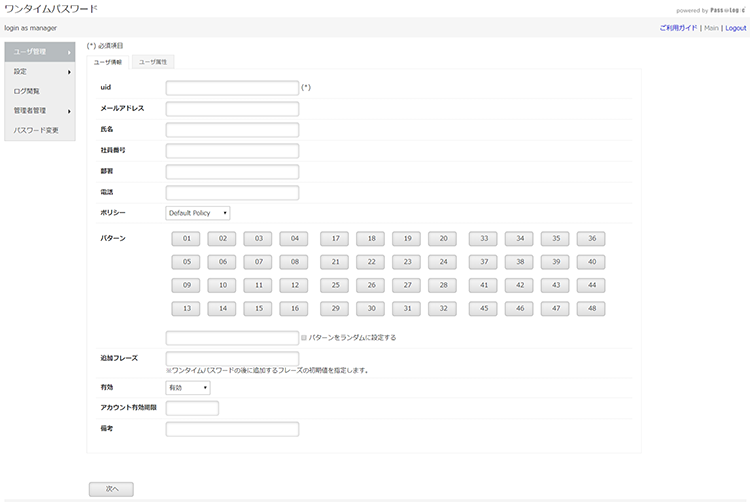Select the ユーザ情報 tab
The width and height of the screenshot is (750, 502).
108,62
